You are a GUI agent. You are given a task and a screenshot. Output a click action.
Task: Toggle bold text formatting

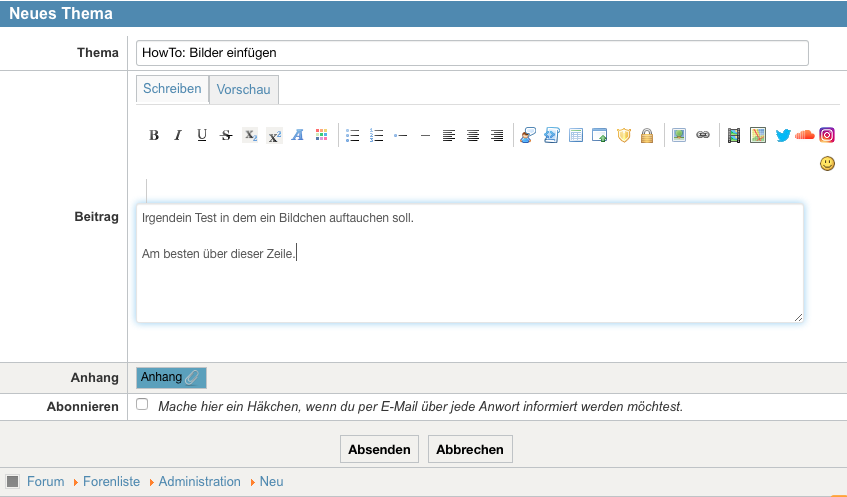[x=154, y=136]
